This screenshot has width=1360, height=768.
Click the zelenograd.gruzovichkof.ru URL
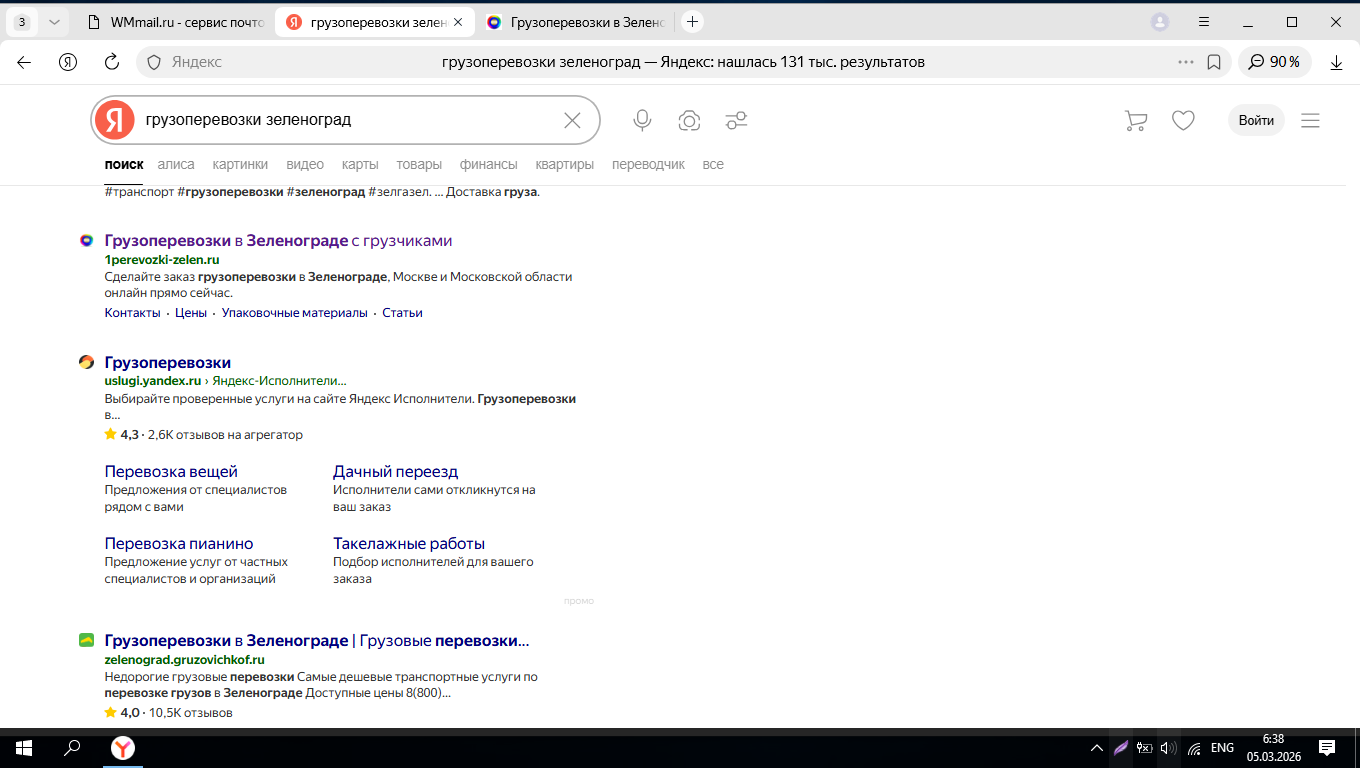coord(184,660)
